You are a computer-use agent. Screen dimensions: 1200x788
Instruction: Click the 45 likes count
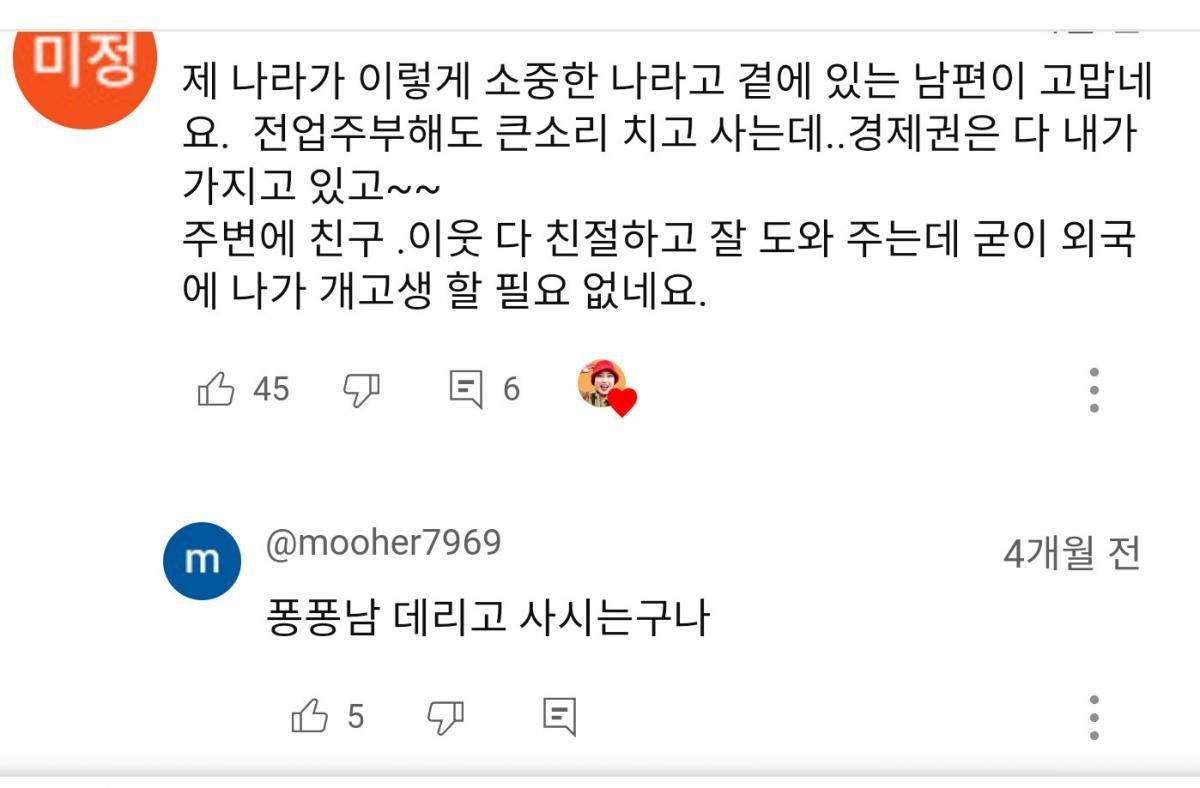click(x=270, y=388)
